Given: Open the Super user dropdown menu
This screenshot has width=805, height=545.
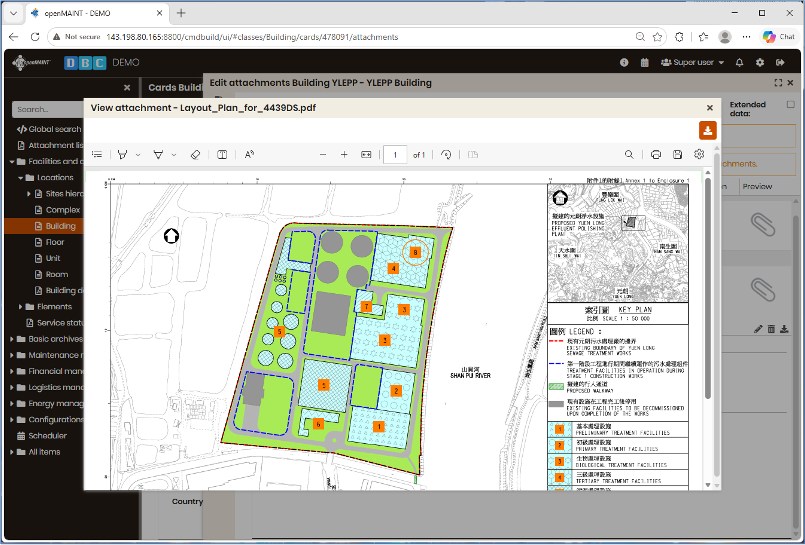Looking at the screenshot, I should 693,62.
